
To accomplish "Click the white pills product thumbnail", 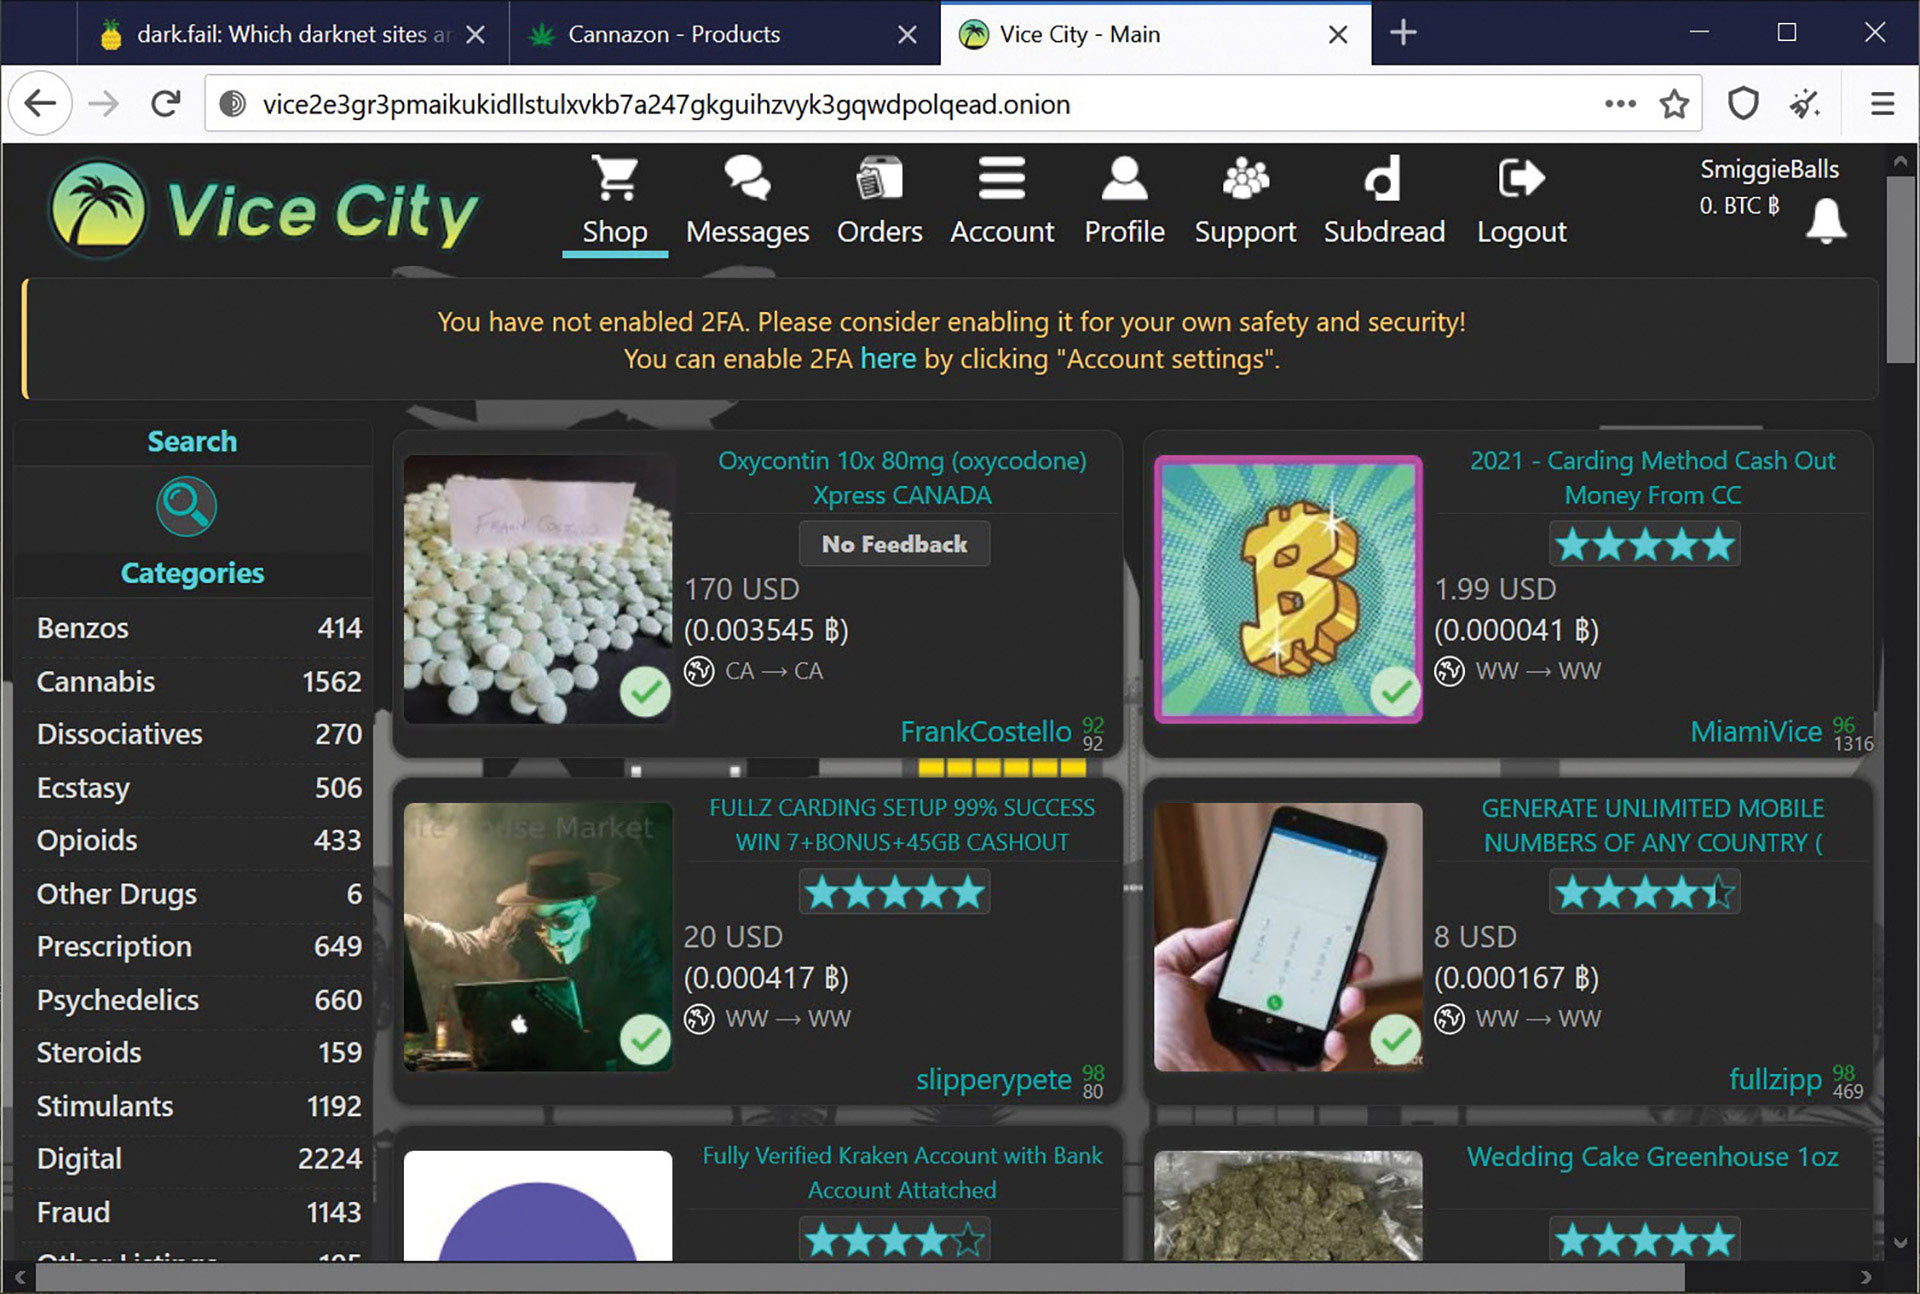I will click(538, 589).
